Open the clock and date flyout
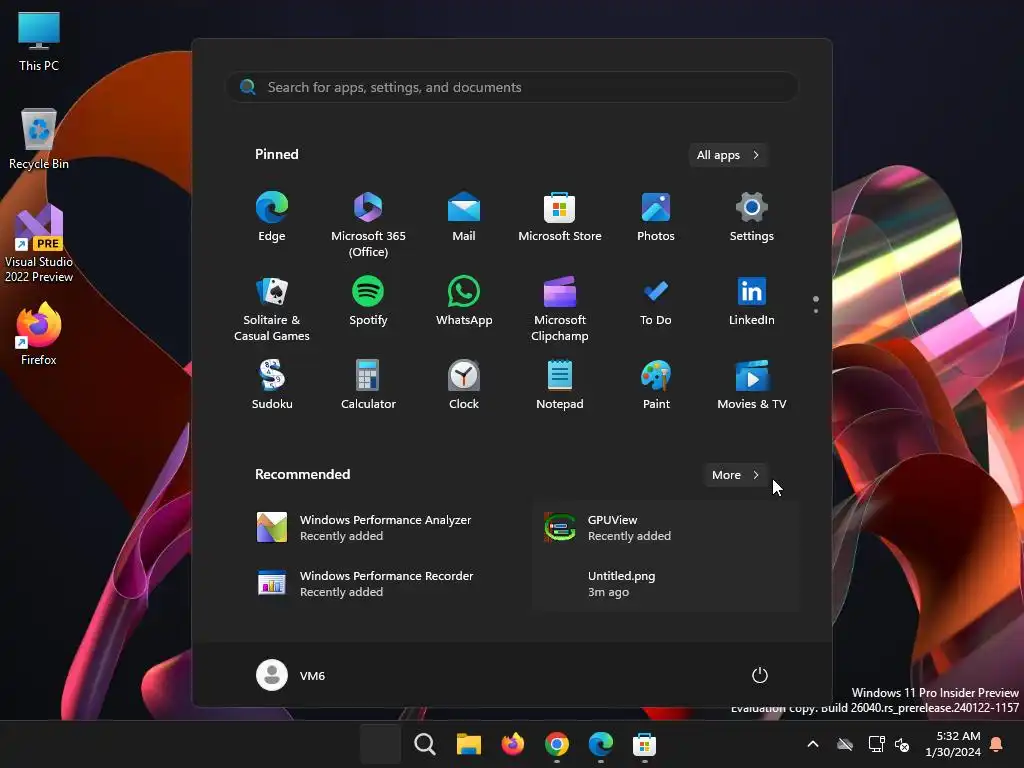Image resolution: width=1024 pixels, height=768 pixels. point(953,744)
